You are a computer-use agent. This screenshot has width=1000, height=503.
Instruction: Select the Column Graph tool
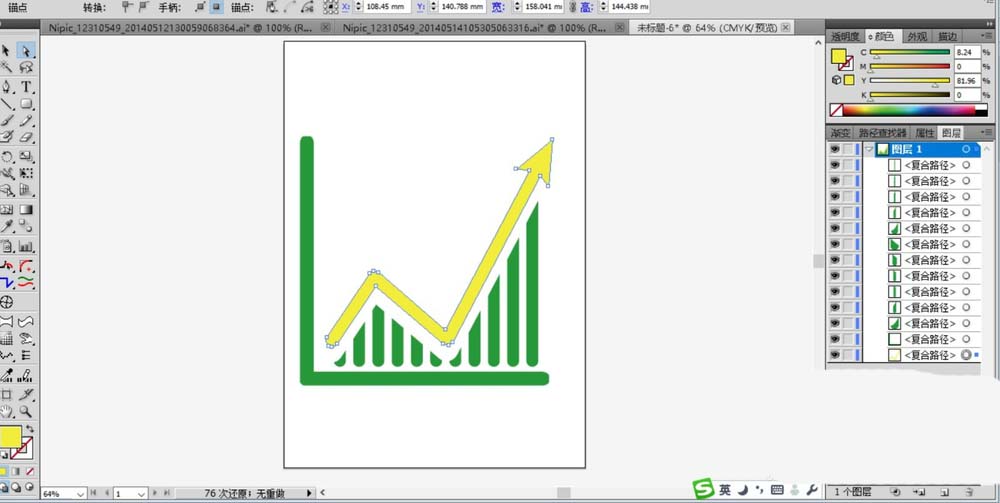tap(26, 246)
